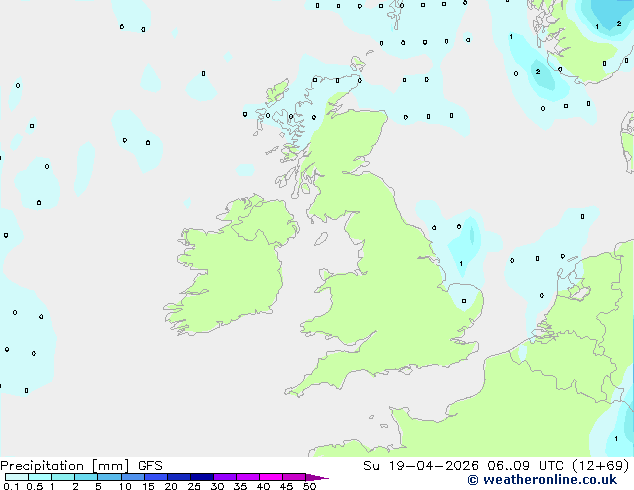Click the '35' legend scale value
This screenshot has height=490, width=634.
pos(240,486)
